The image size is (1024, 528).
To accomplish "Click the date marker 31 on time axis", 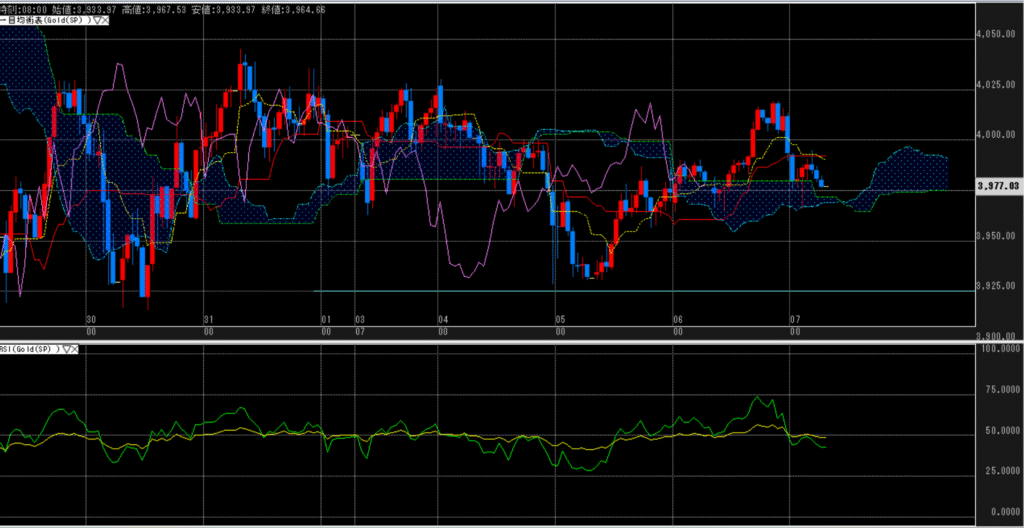I will pyautogui.click(x=208, y=320).
